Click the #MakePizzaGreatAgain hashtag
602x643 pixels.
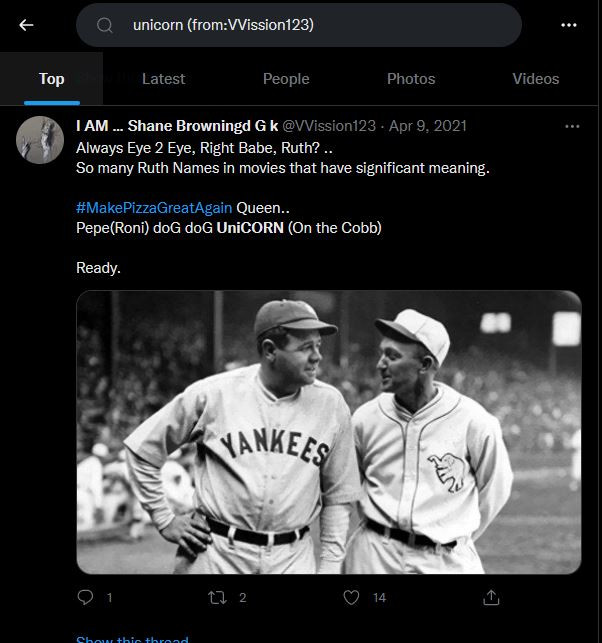point(153,208)
